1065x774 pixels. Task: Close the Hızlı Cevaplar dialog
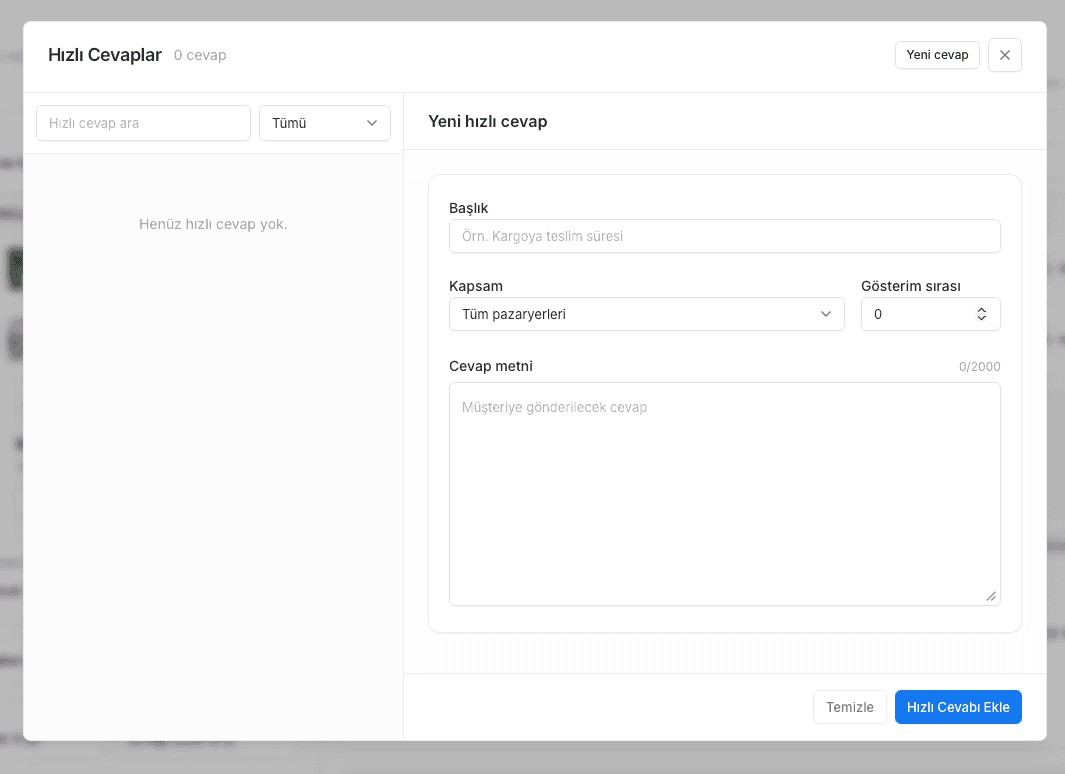1005,55
